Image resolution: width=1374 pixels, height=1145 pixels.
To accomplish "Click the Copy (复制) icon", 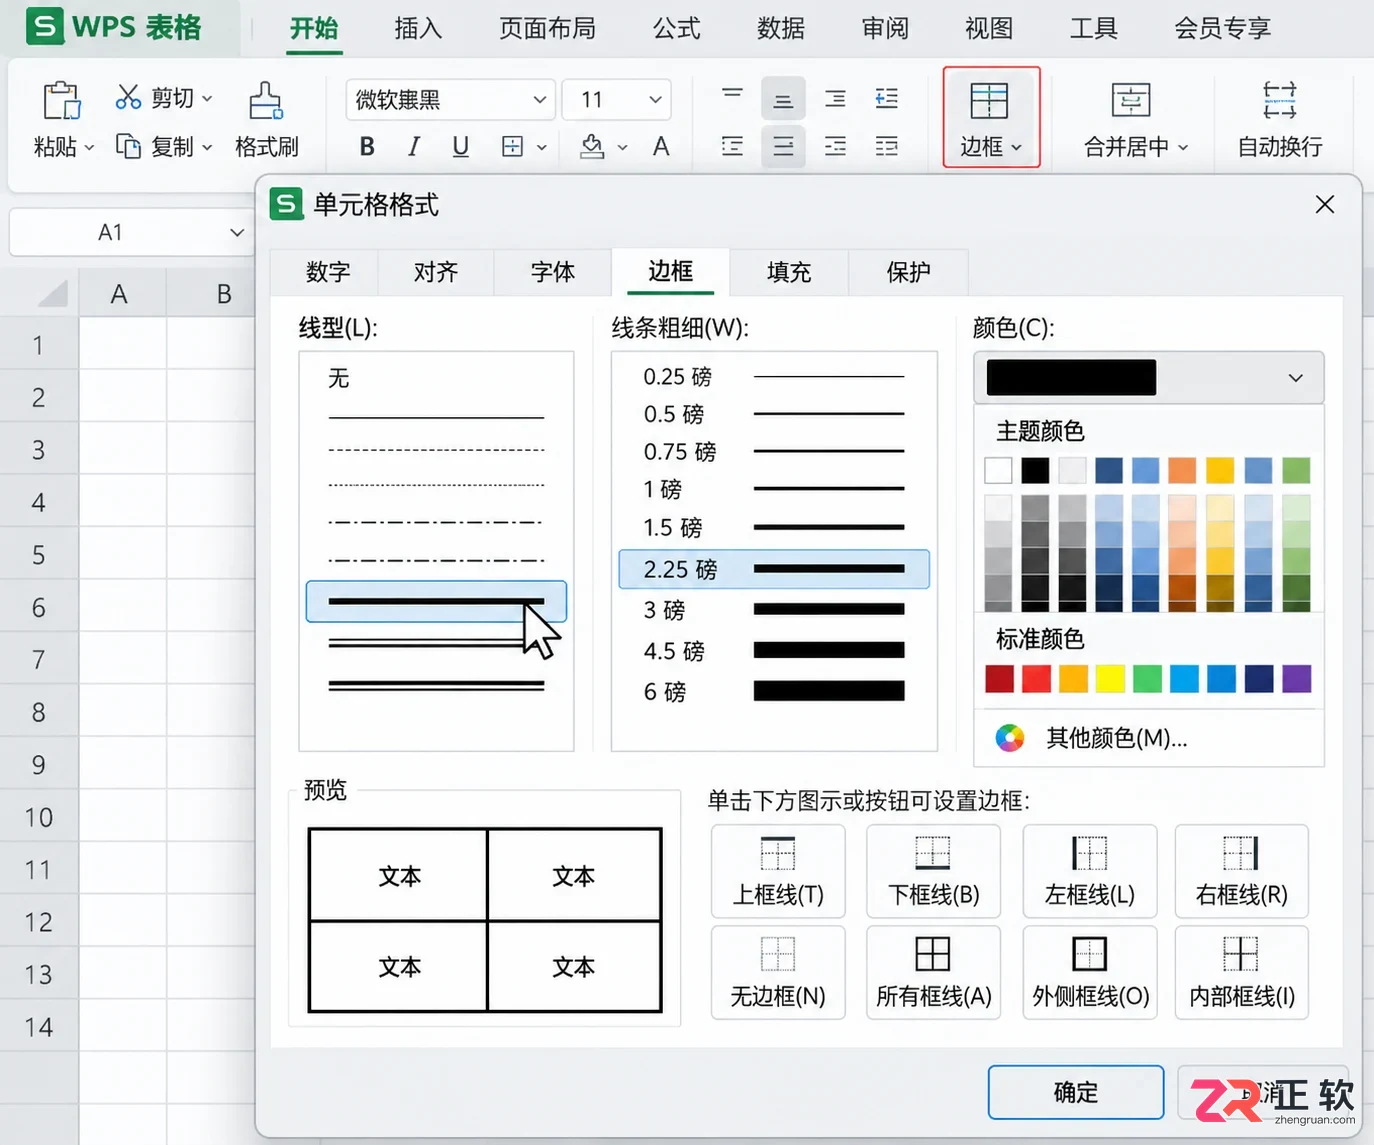I will point(128,146).
